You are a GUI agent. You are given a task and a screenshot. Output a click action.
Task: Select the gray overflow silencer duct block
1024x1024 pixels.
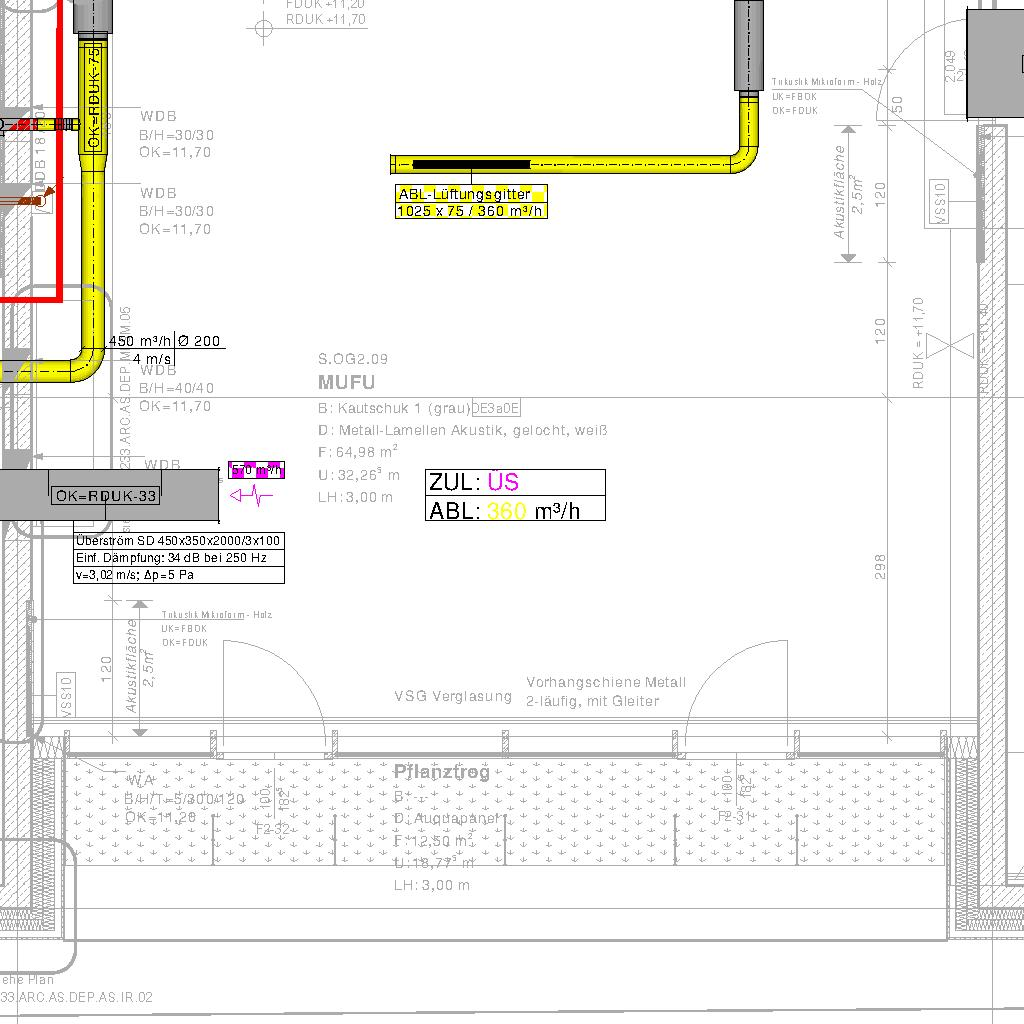click(x=110, y=496)
